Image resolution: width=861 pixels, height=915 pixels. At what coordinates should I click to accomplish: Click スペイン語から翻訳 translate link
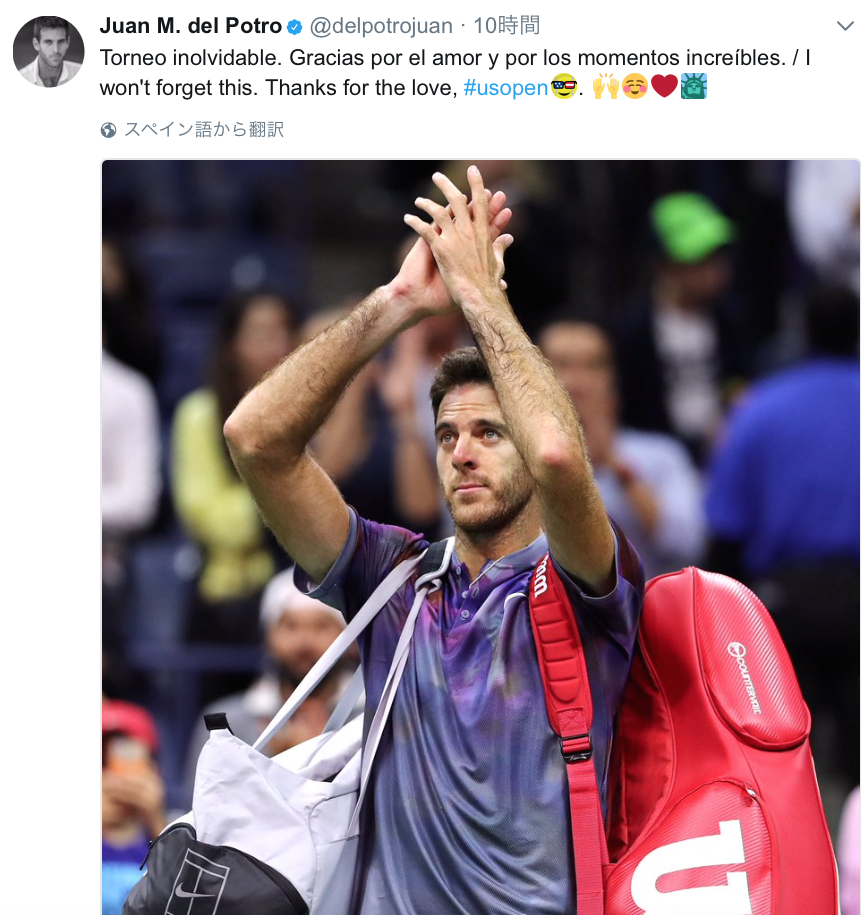point(204,130)
